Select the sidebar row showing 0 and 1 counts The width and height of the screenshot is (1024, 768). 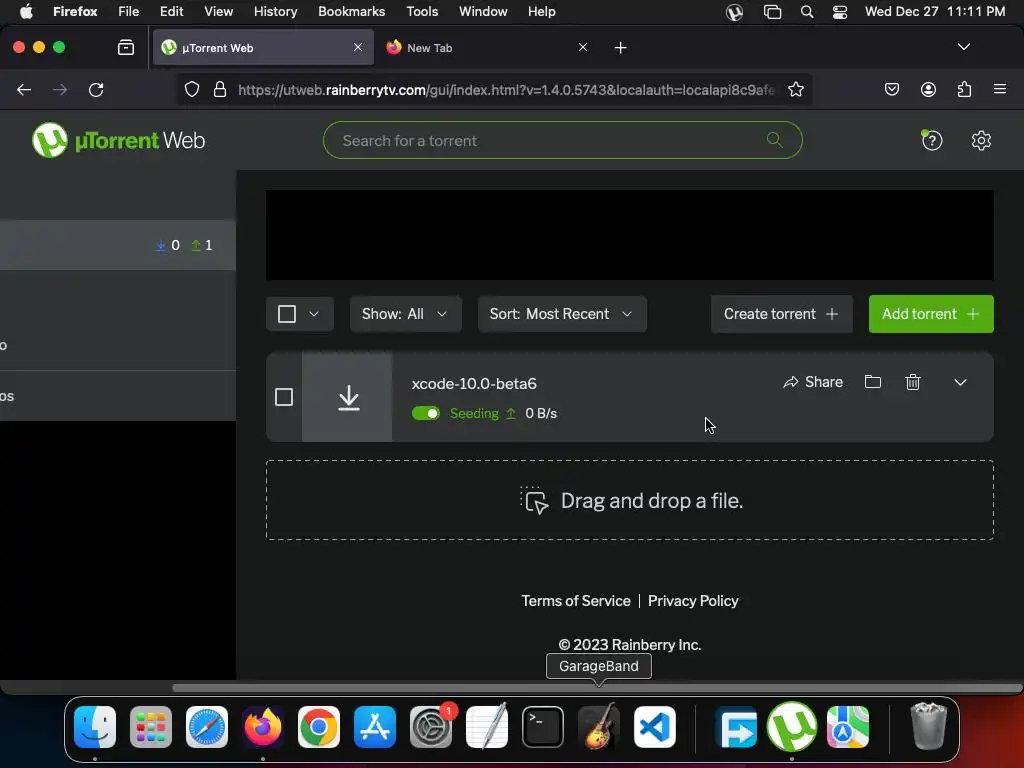click(118, 245)
